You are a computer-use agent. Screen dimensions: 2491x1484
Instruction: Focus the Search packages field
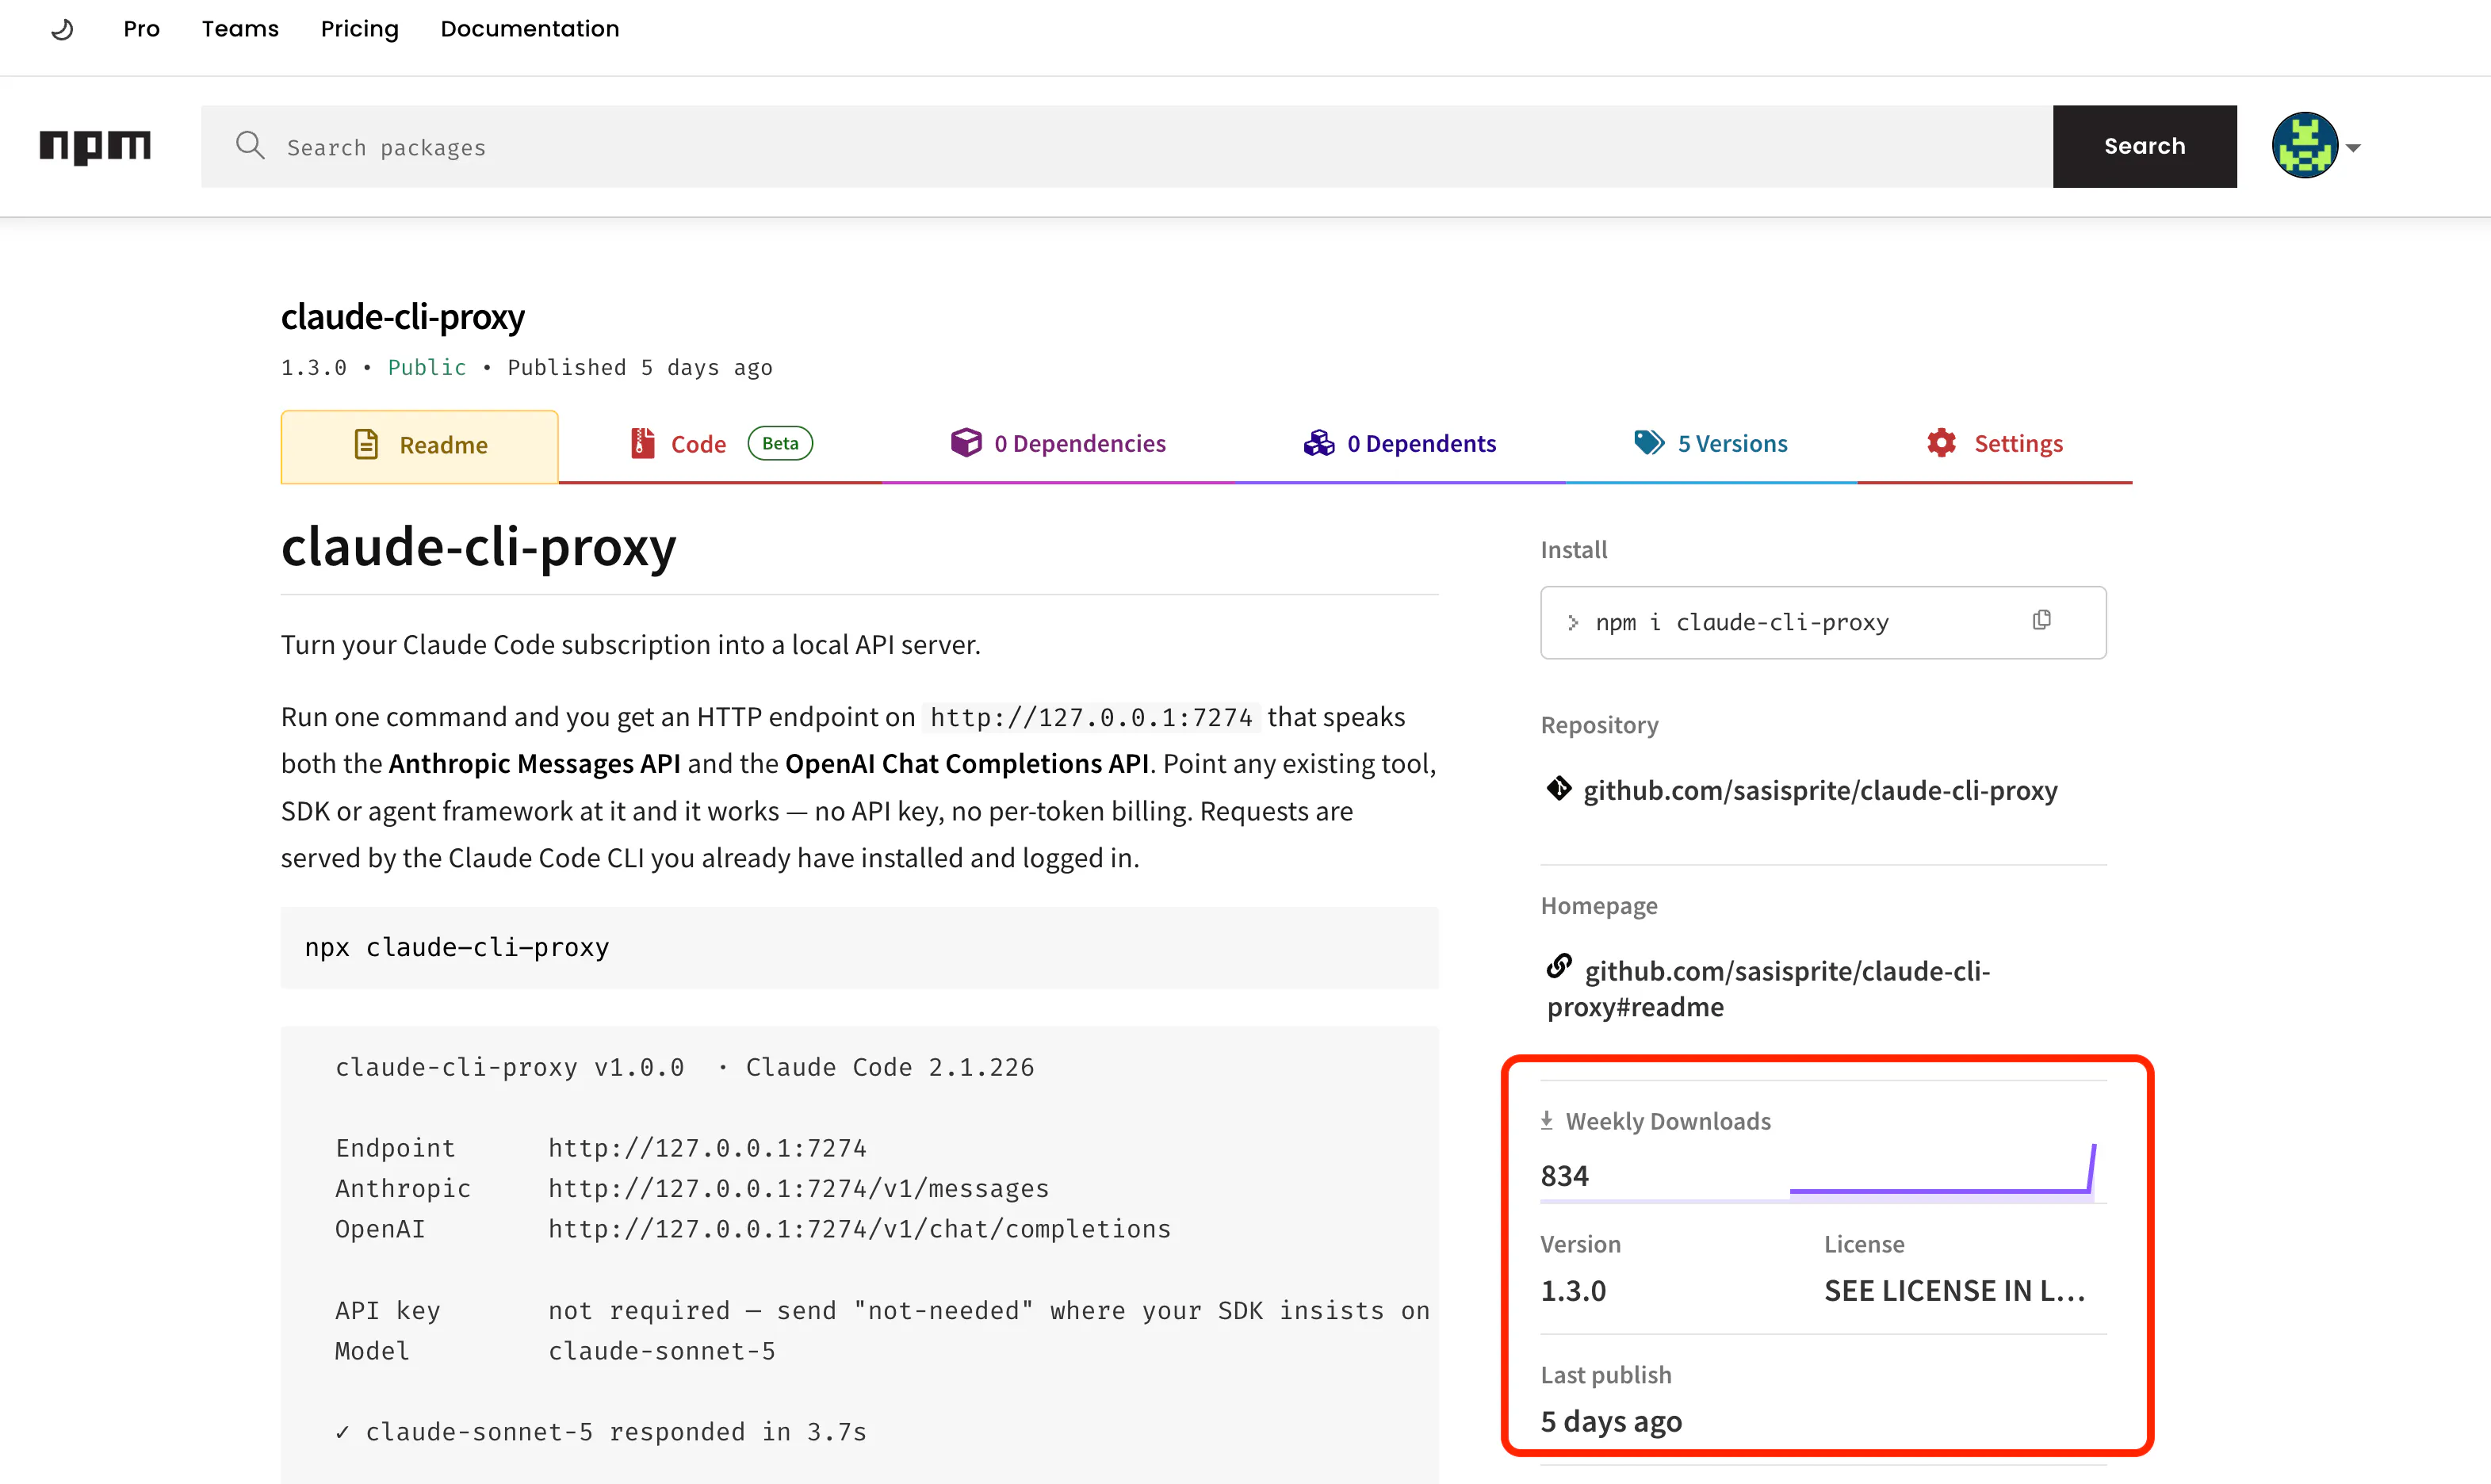click(1127, 146)
